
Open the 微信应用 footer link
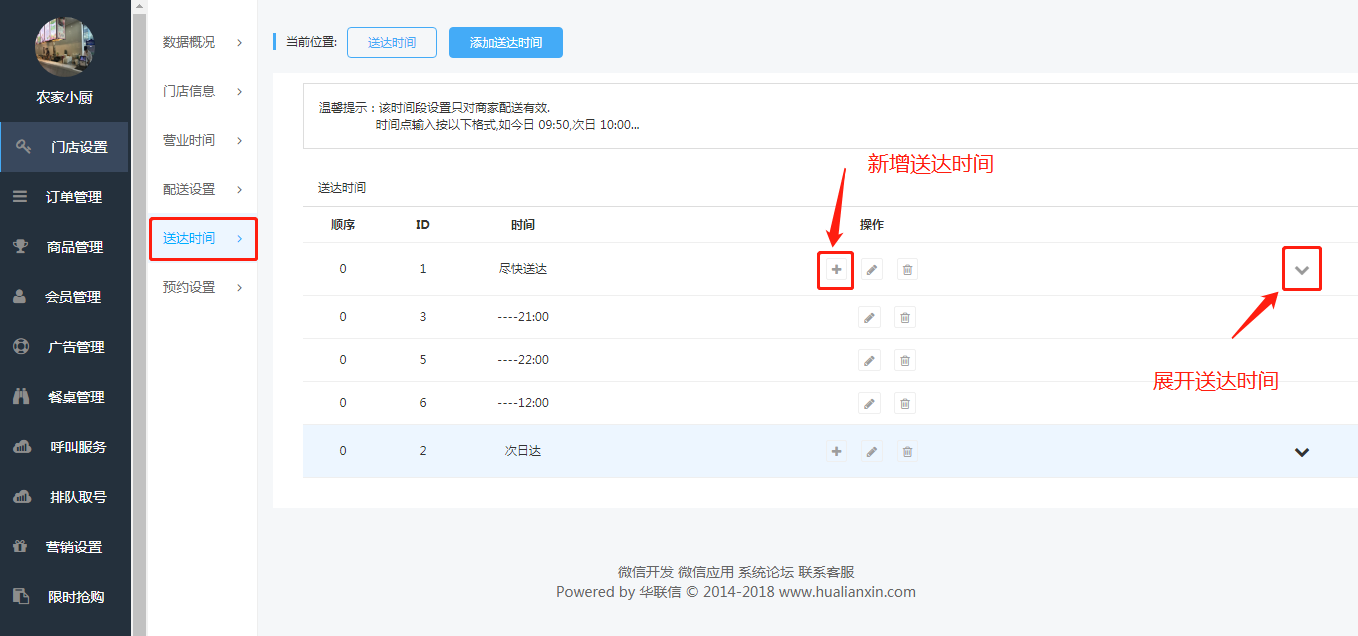pos(706,572)
